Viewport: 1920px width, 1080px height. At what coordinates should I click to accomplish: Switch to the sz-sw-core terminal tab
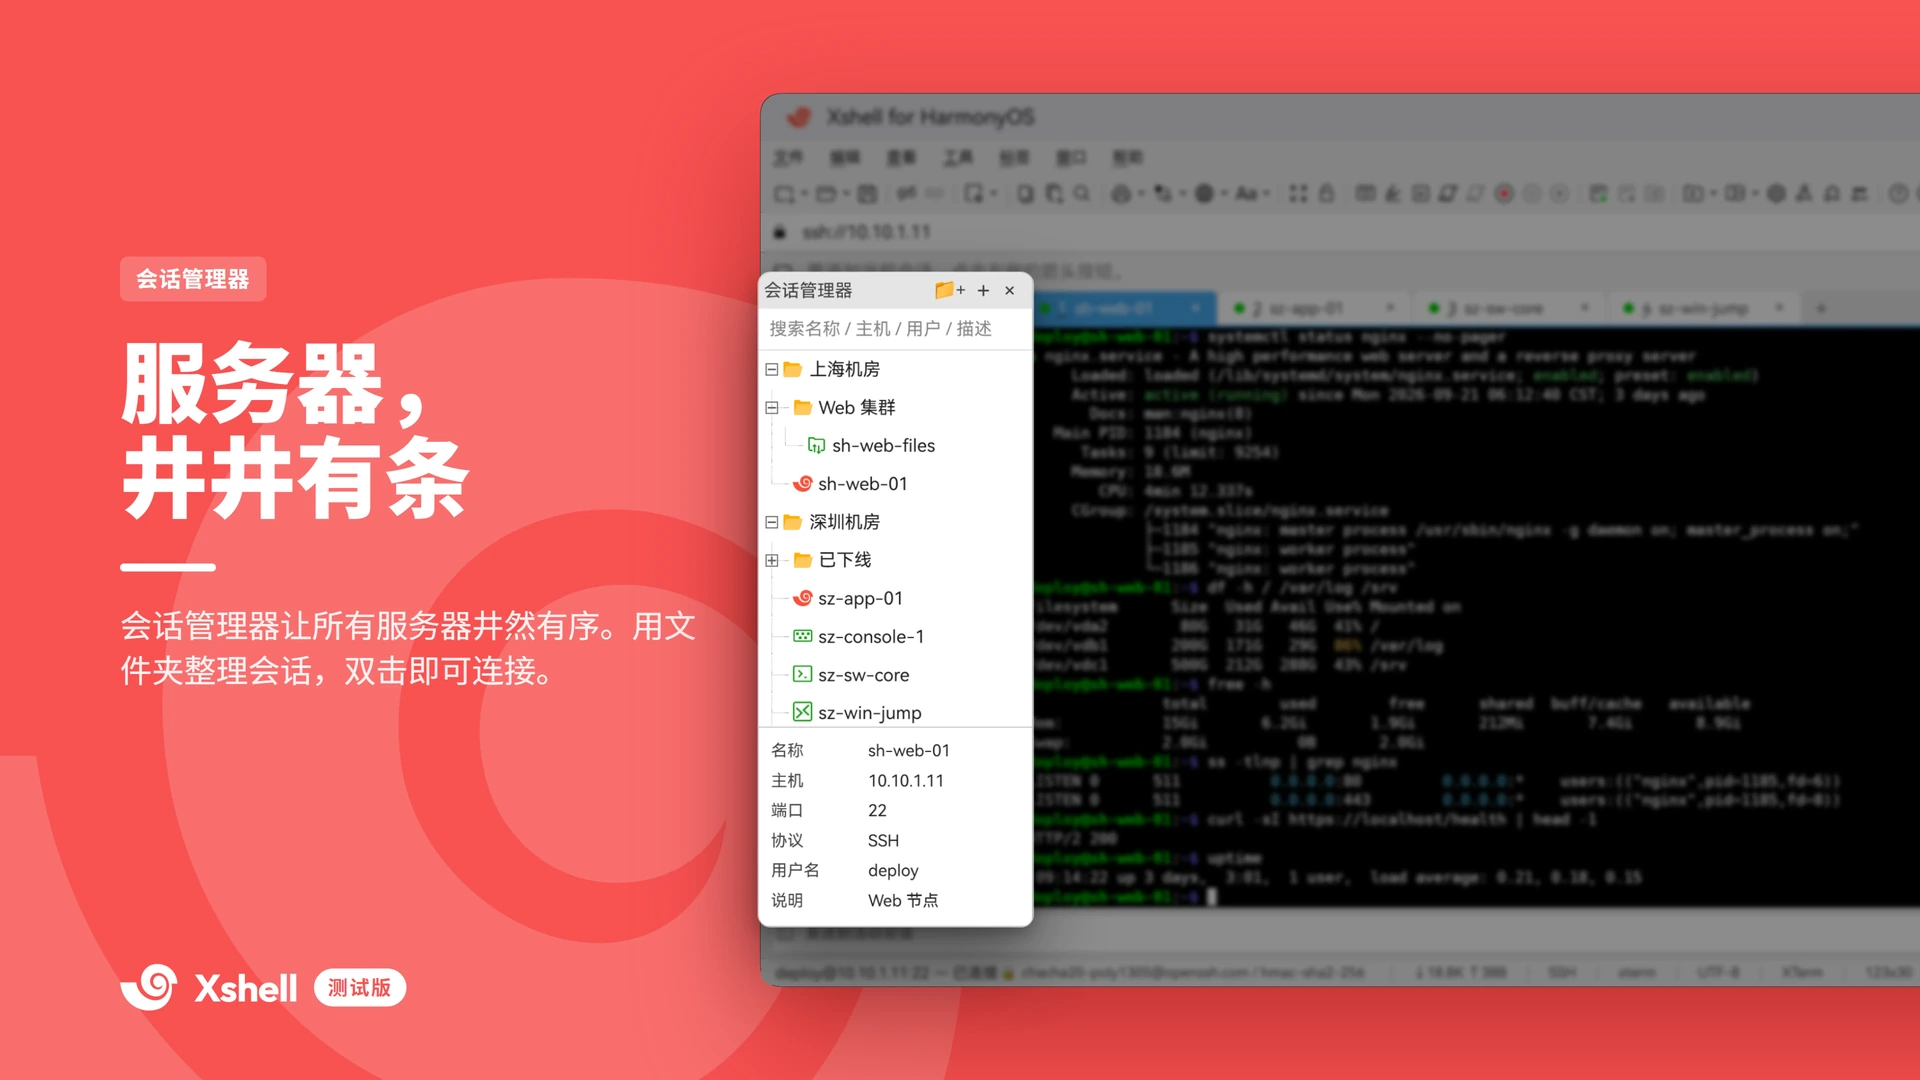click(1507, 308)
